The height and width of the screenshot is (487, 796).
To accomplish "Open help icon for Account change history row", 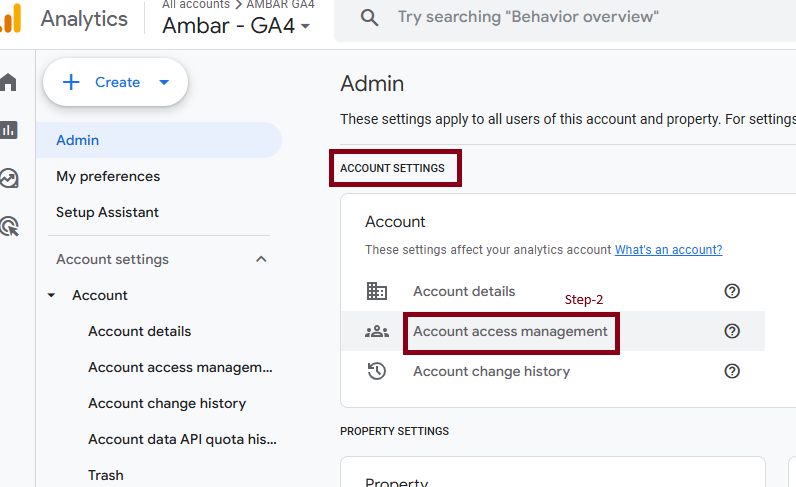I will pyautogui.click(x=732, y=371).
